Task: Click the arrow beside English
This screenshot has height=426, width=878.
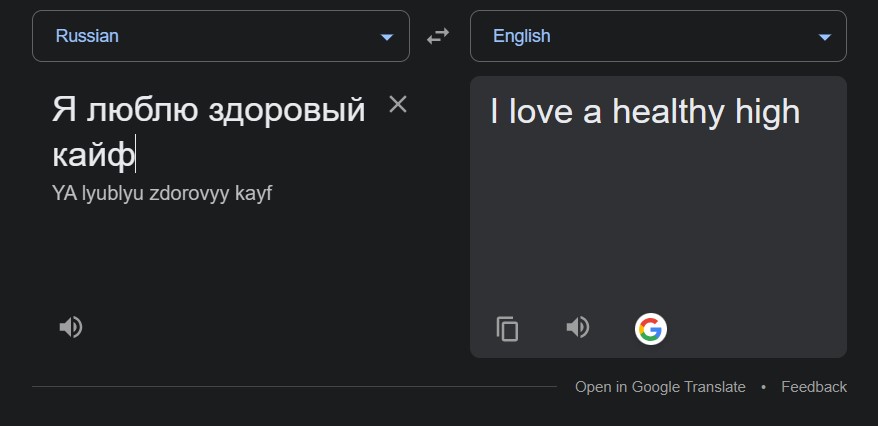Action: coord(824,37)
